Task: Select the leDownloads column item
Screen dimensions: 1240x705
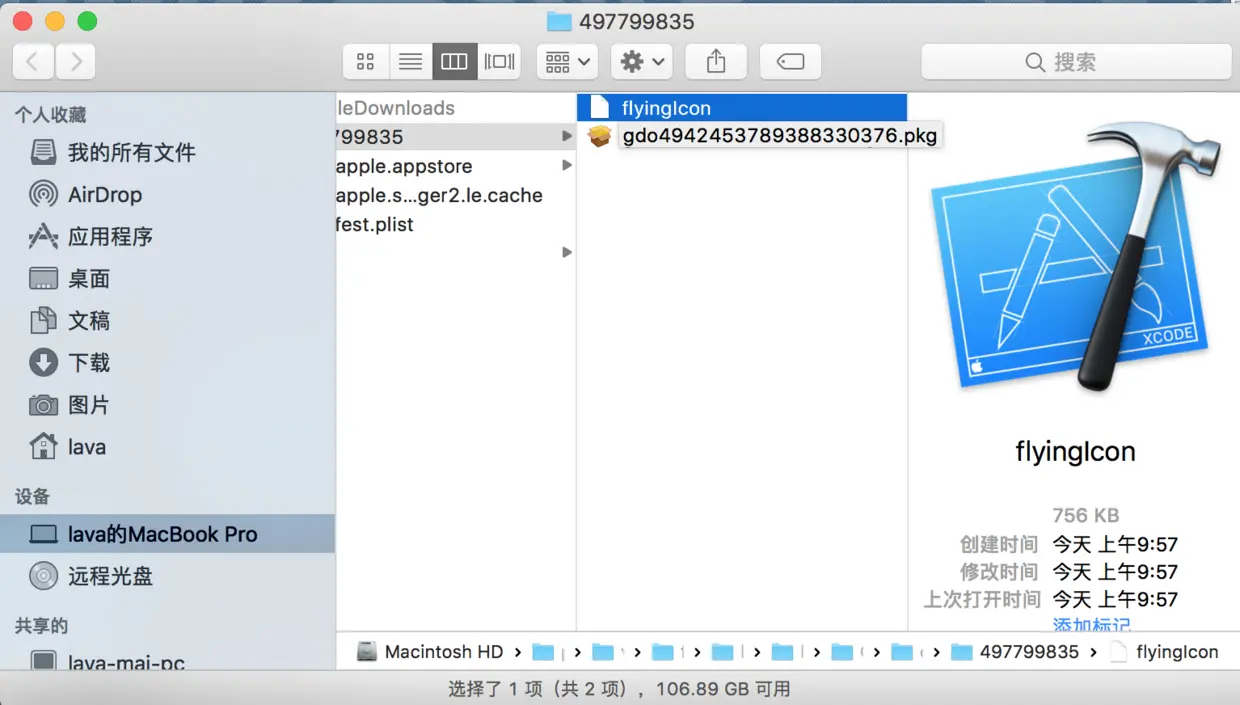Action: coord(396,108)
